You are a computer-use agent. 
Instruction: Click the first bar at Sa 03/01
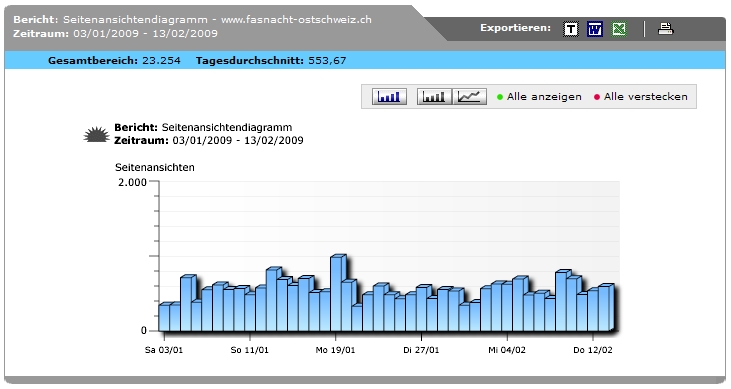coord(164,317)
